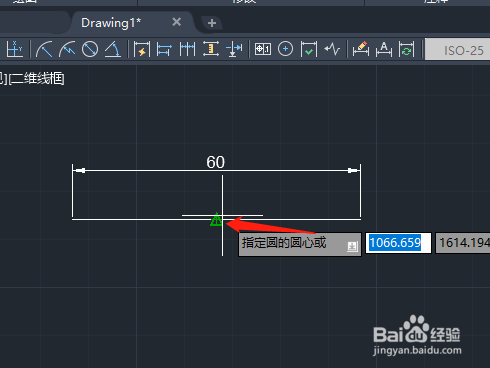Select the Jogged Linear tool

coord(332,49)
